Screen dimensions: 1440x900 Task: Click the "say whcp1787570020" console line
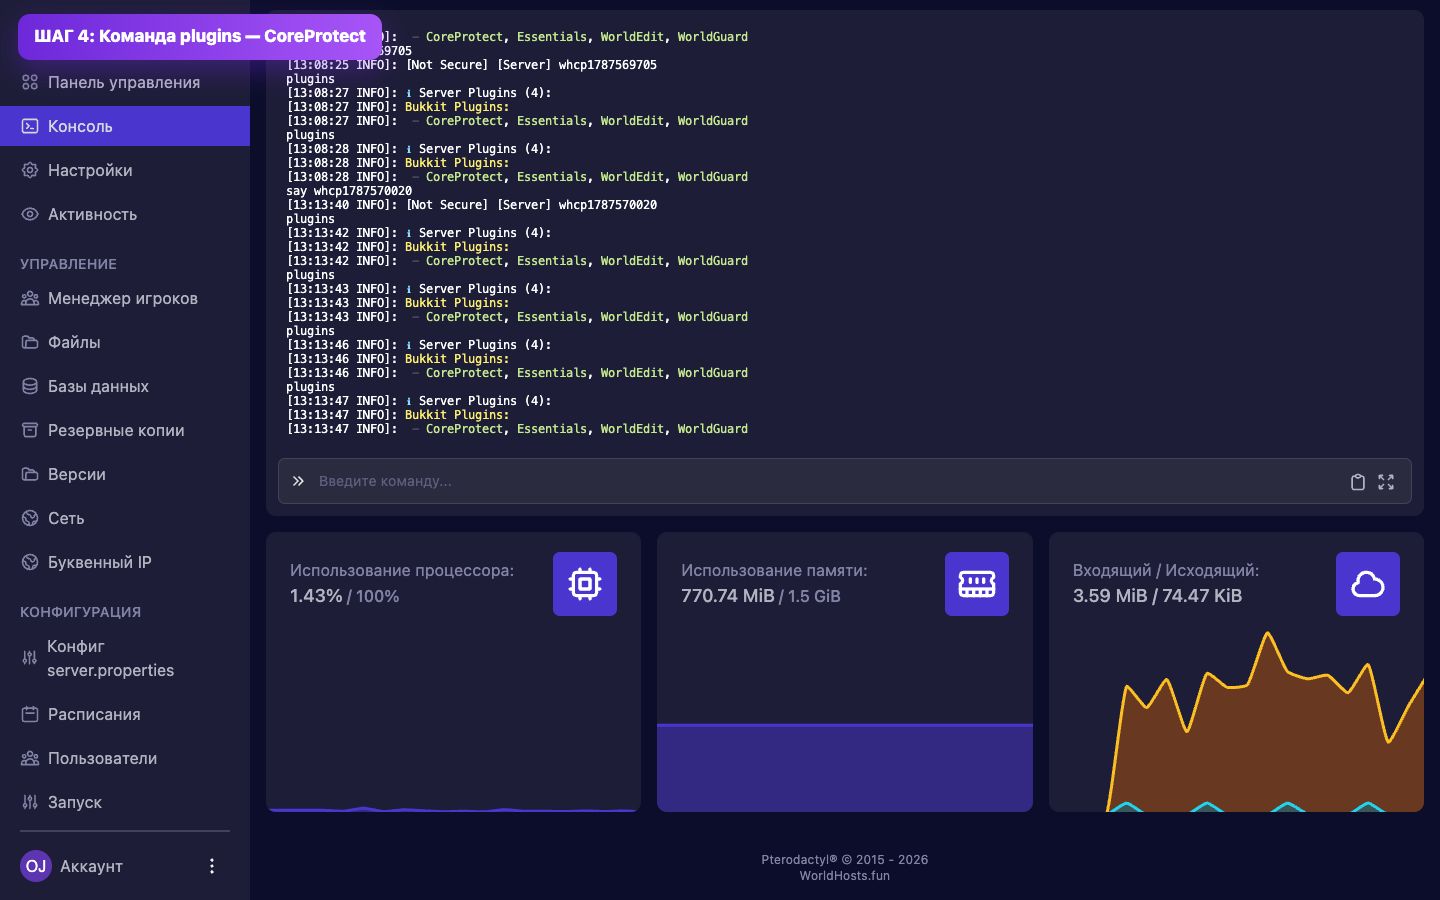pyautogui.click(x=349, y=191)
